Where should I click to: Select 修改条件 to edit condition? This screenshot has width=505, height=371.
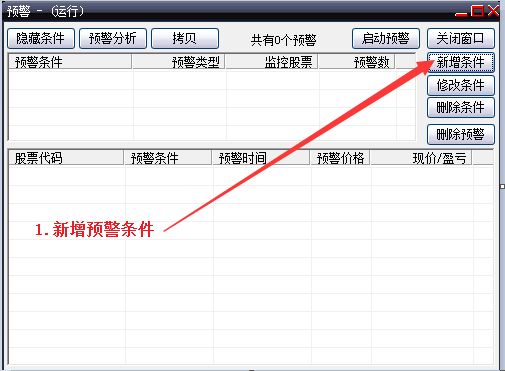point(461,85)
